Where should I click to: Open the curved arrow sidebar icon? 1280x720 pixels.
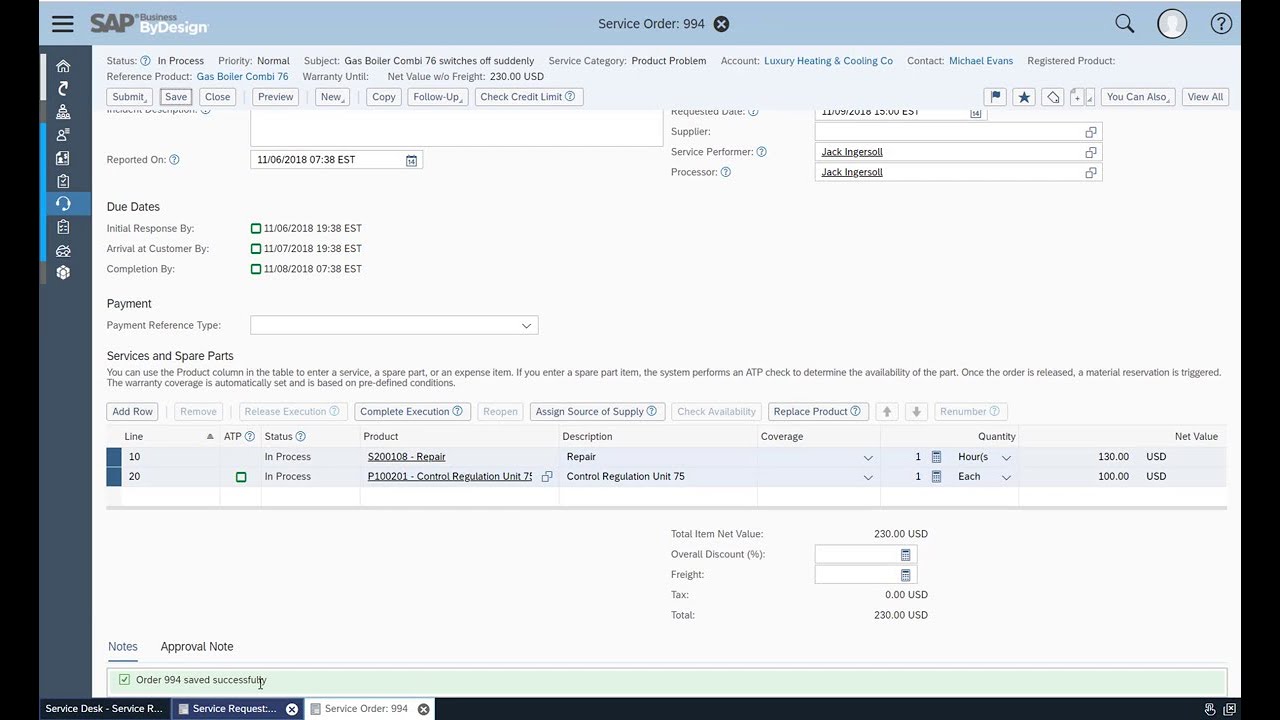click(x=63, y=89)
